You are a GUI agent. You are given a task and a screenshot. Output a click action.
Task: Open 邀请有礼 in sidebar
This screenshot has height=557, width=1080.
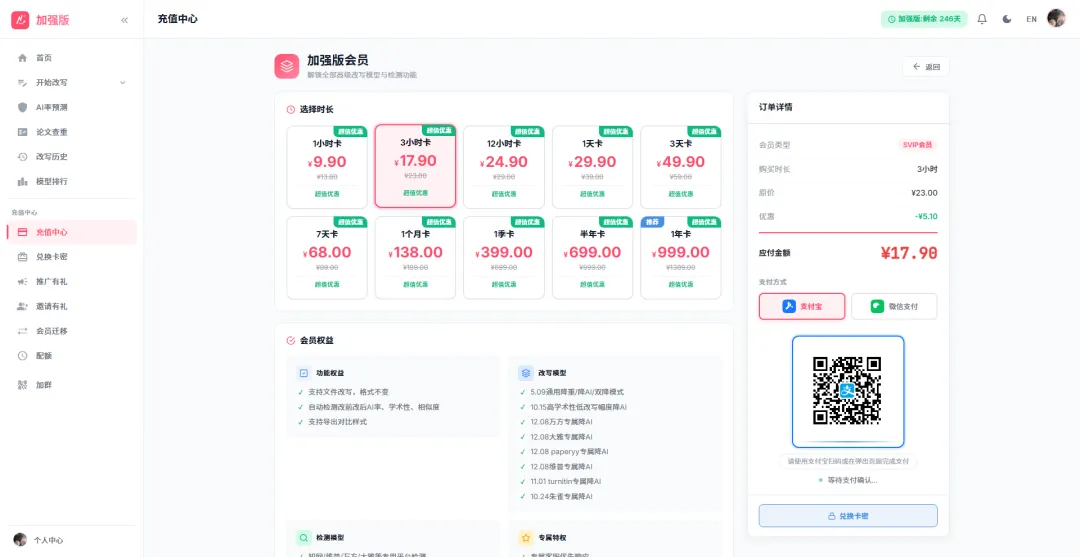click(x=72, y=306)
